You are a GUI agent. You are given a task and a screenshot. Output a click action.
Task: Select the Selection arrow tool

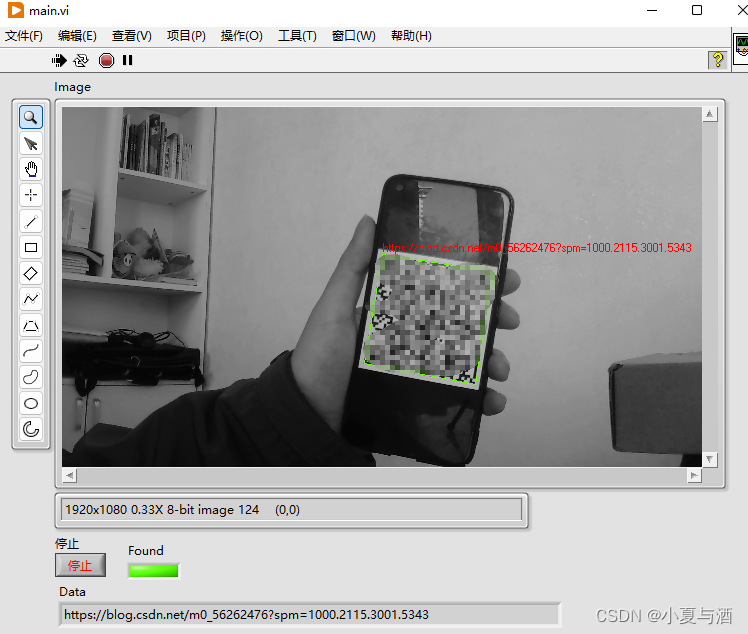[x=31, y=144]
